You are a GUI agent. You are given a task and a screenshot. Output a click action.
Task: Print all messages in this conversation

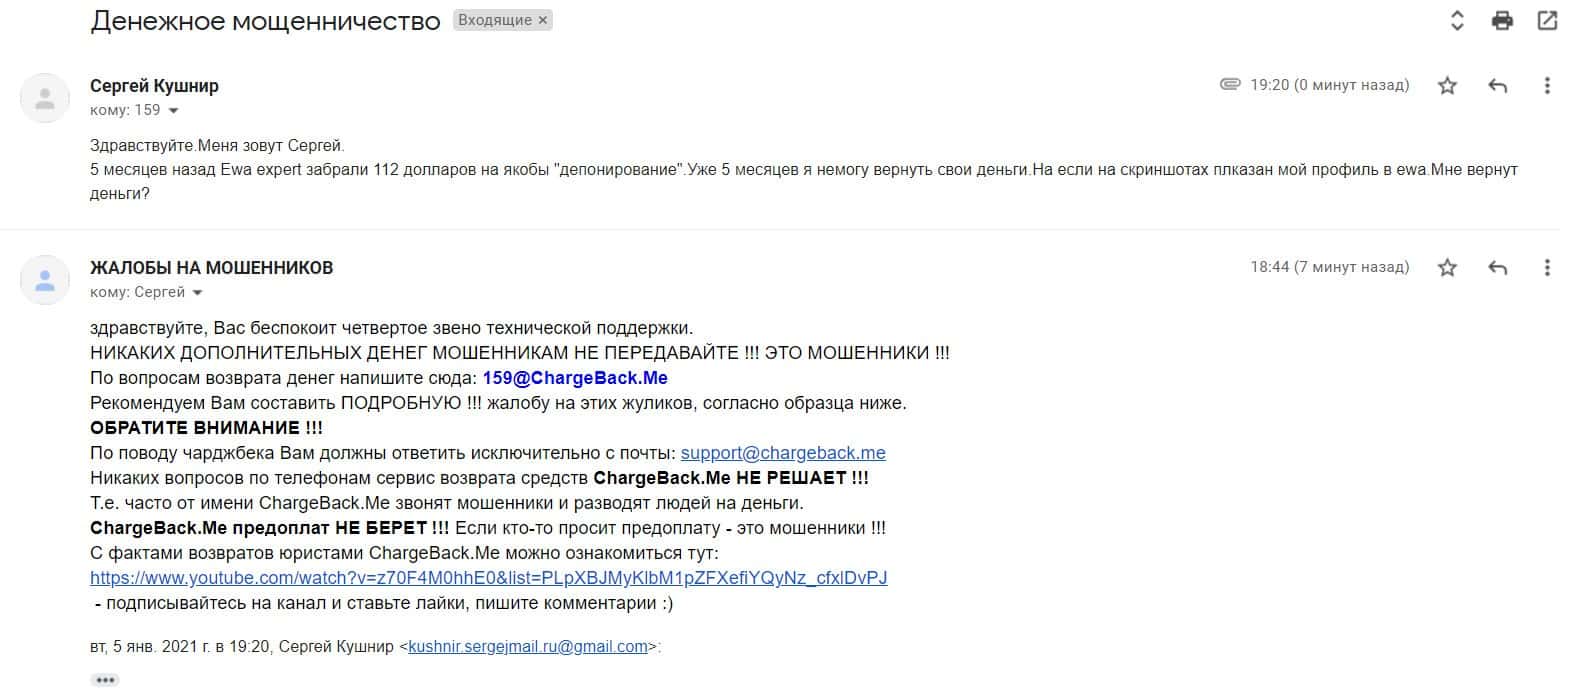pos(1502,20)
